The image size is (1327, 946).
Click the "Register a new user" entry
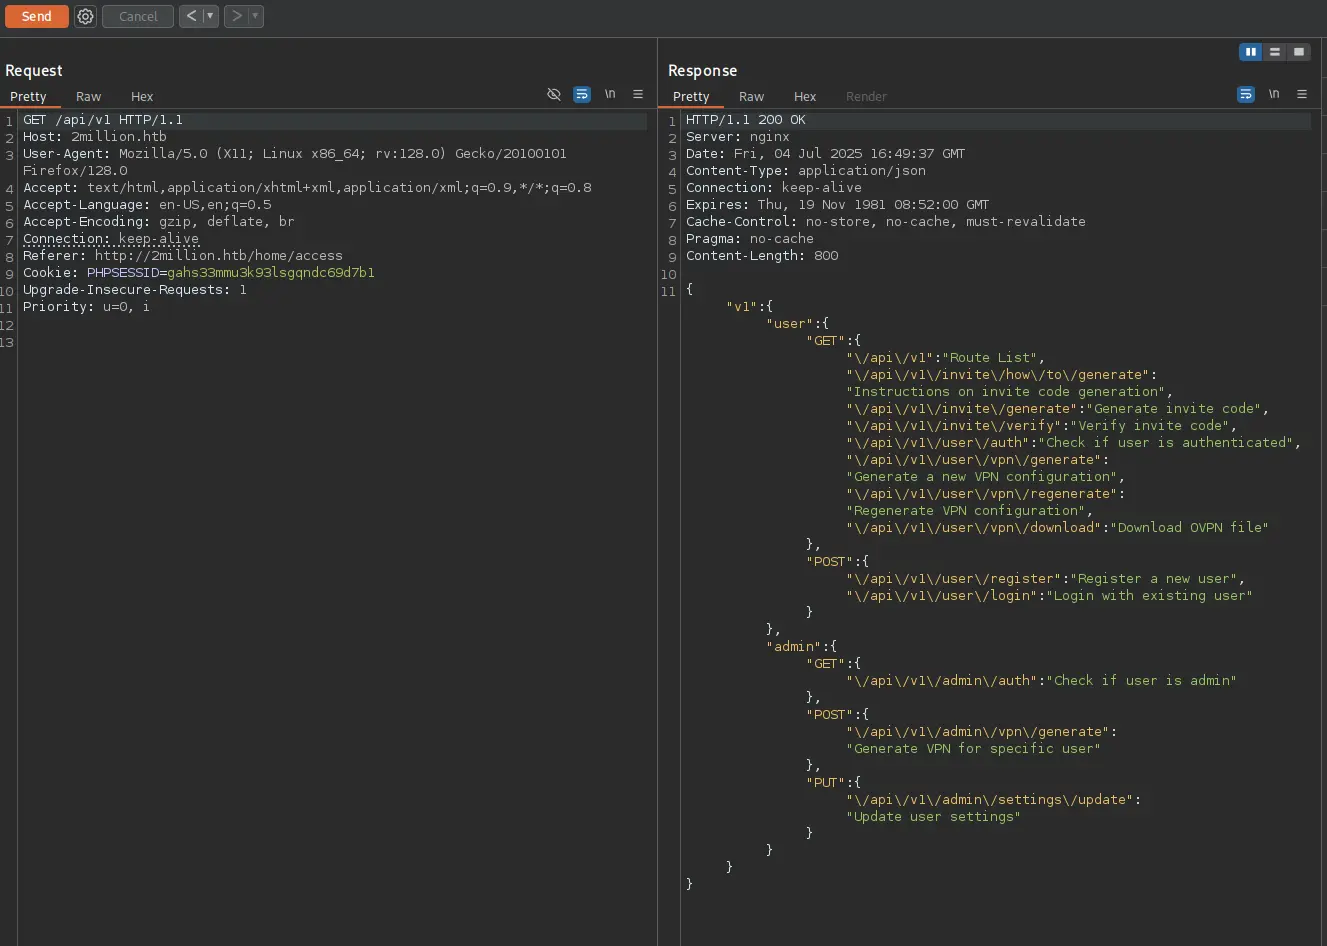pos(1154,579)
